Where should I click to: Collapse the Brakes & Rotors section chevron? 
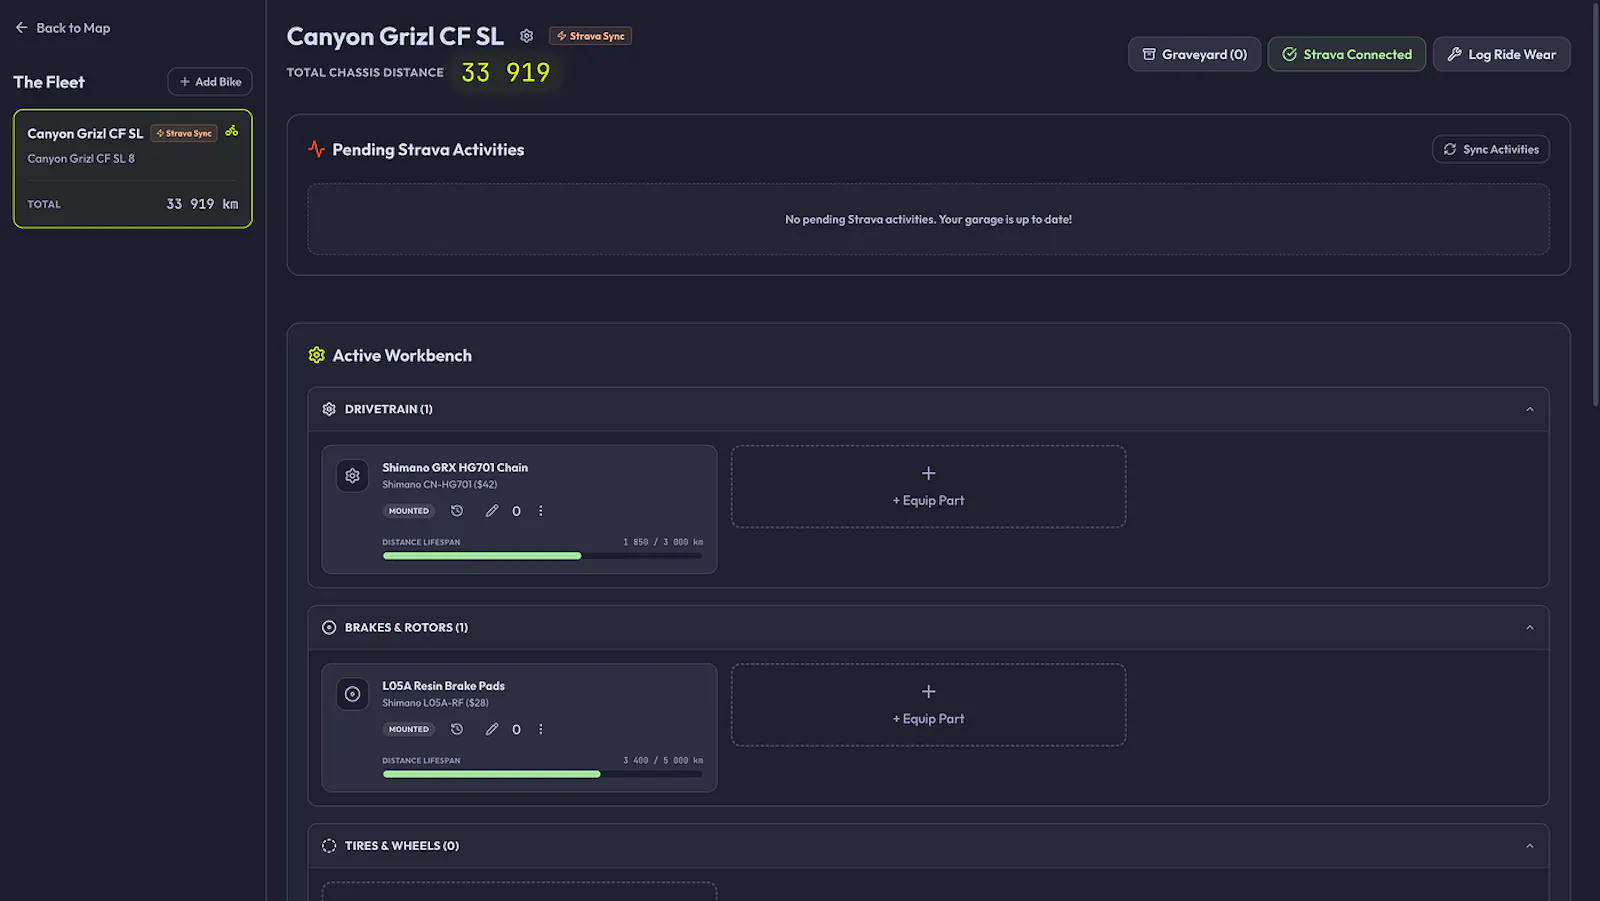[1529, 628]
